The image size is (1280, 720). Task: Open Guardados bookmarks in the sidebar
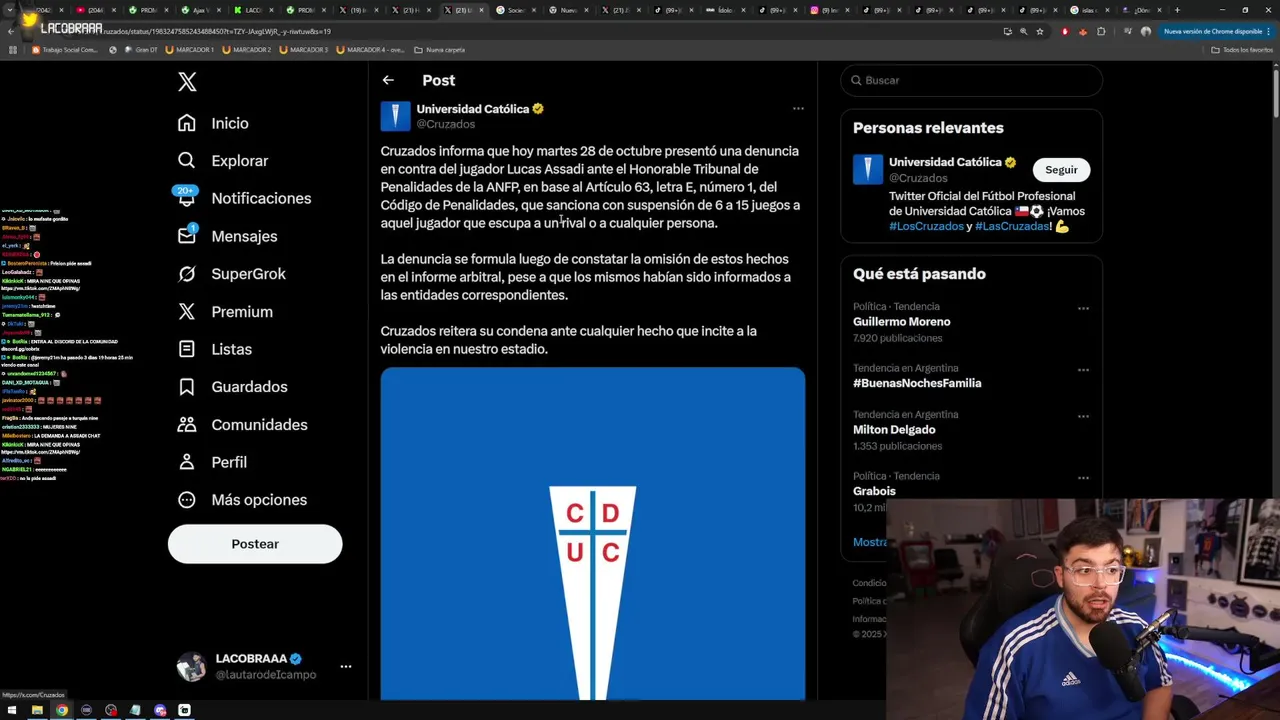click(x=232, y=387)
